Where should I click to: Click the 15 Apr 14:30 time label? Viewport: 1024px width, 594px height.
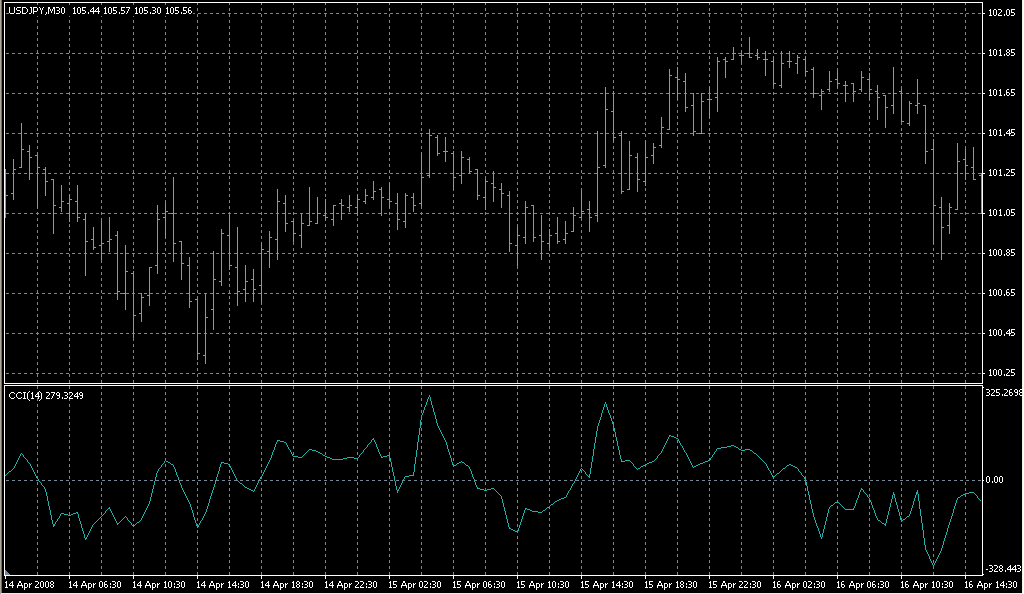click(606, 584)
